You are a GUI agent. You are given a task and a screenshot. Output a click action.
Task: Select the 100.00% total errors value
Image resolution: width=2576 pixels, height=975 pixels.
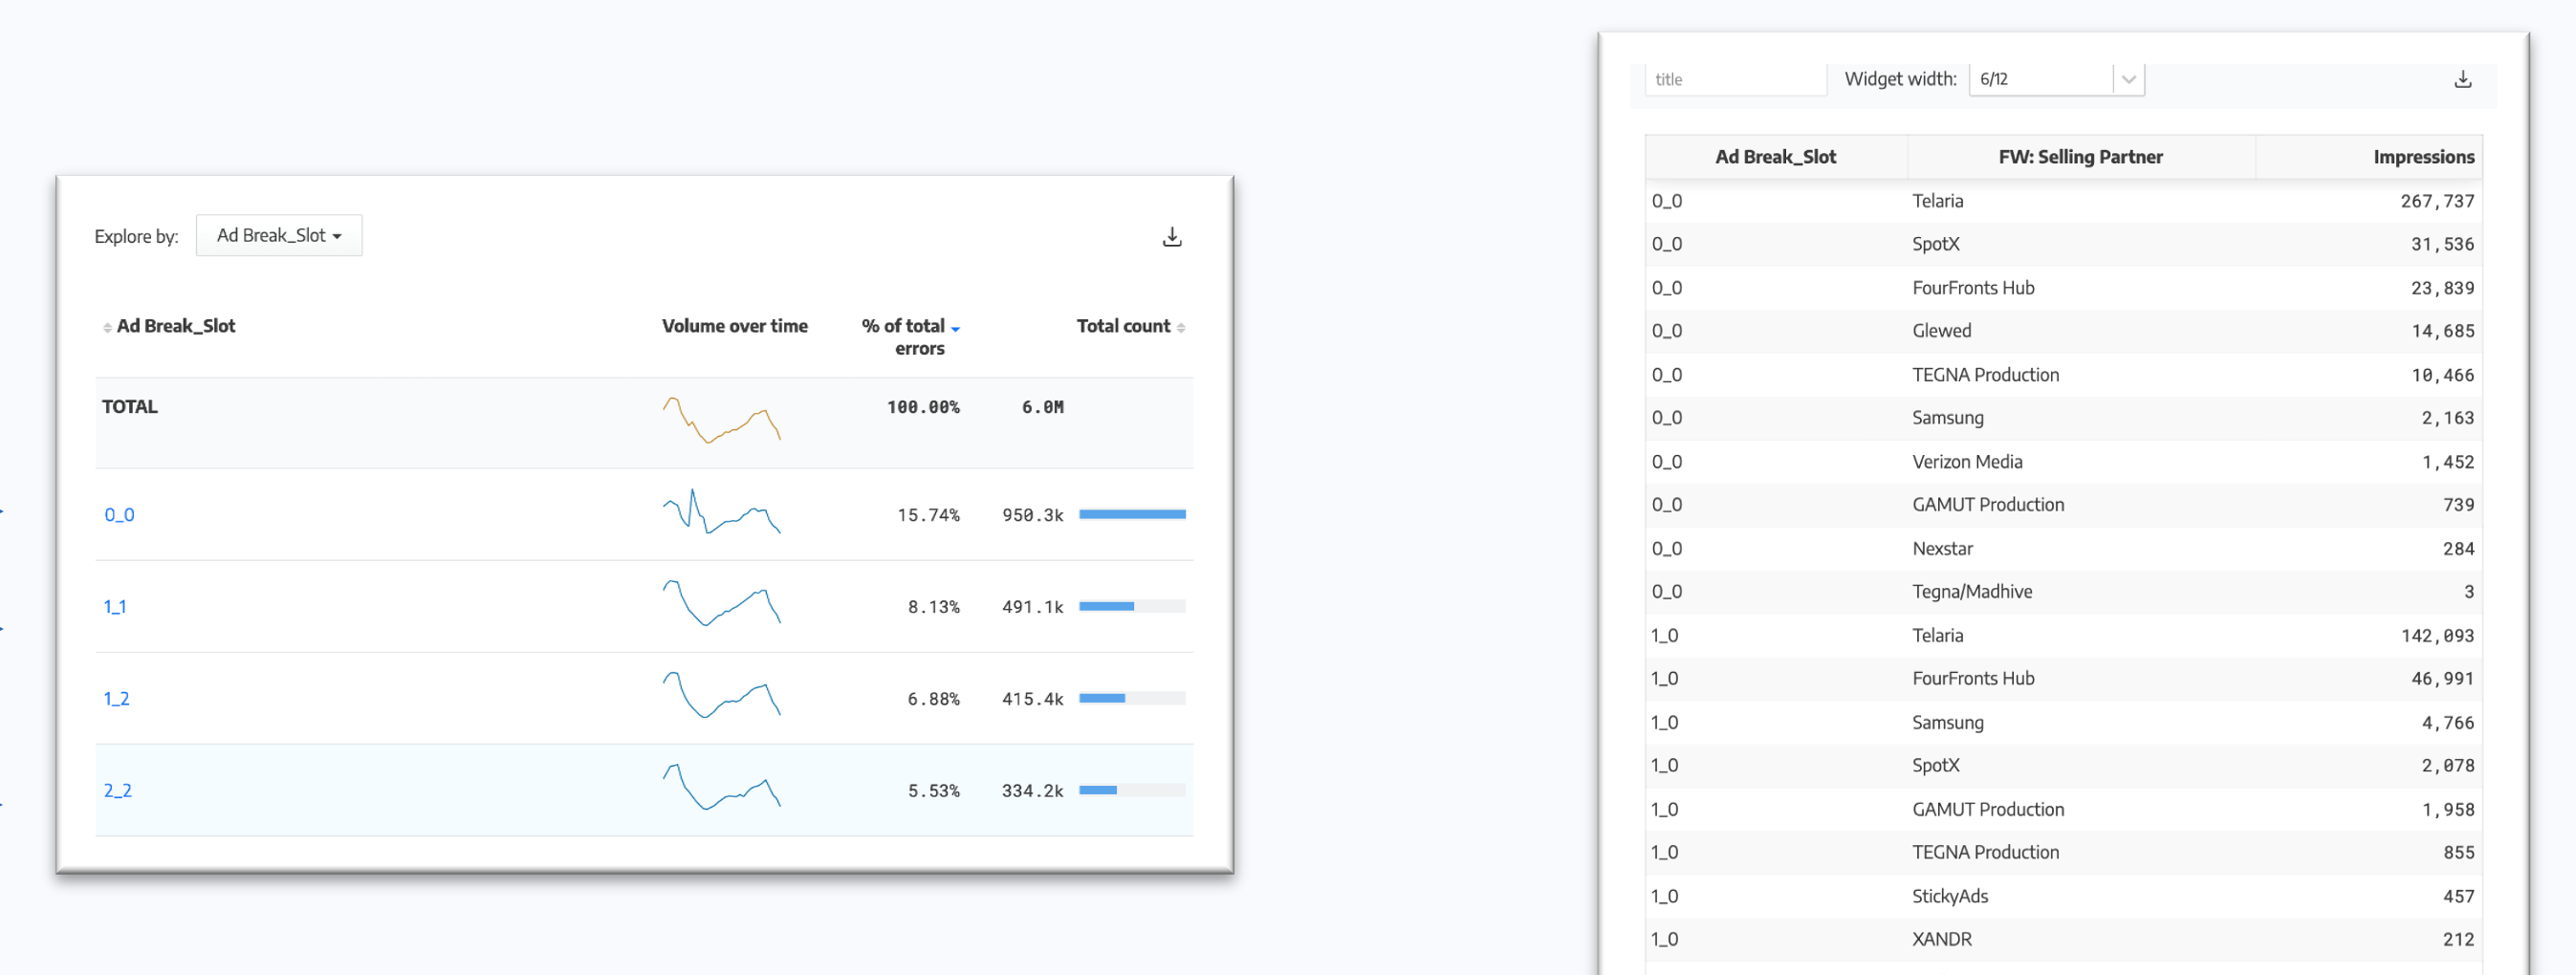coord(922,407)
